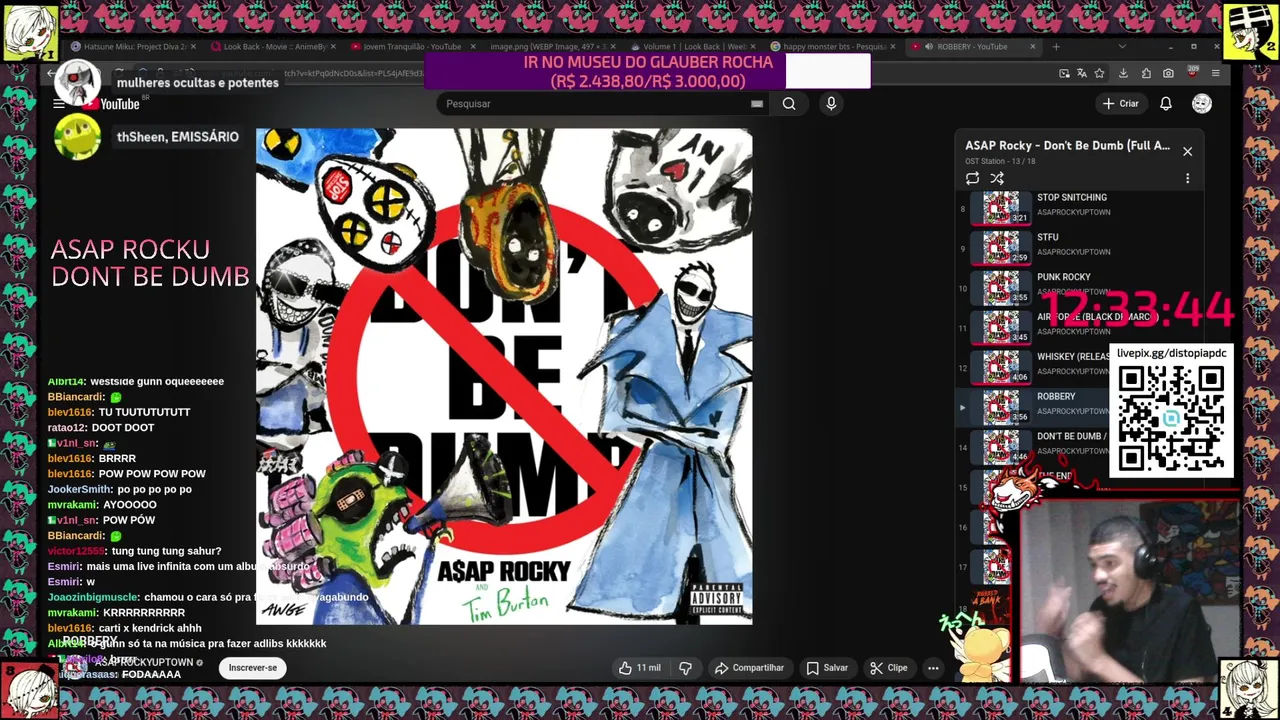Open YouTube notifications bell
The height and width of the screenshot is (720, 1280).
click(1166, 103)
